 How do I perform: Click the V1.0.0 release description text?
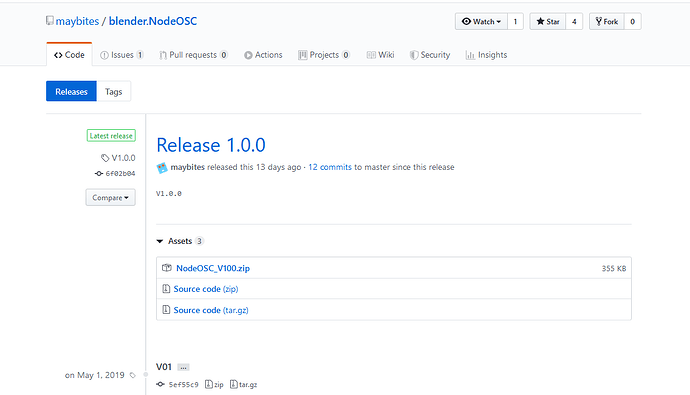pos(169,194)
